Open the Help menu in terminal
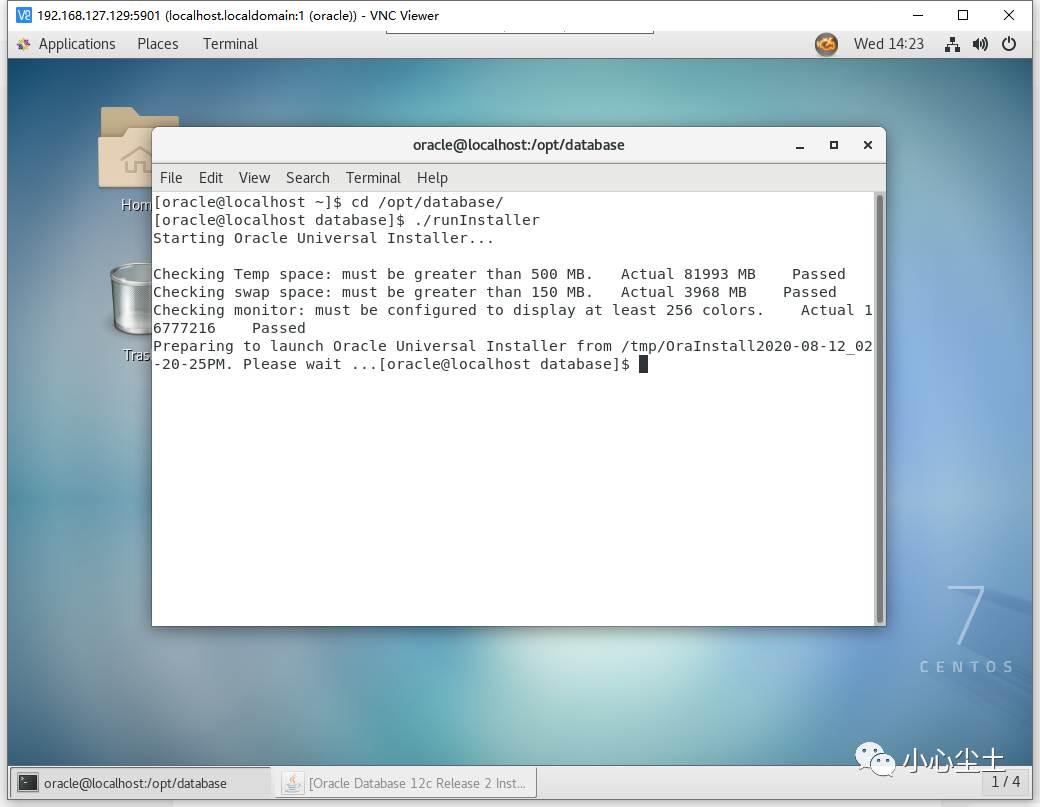The height and width of the screenshot is (807, 1040). click(x=432, y=178)
